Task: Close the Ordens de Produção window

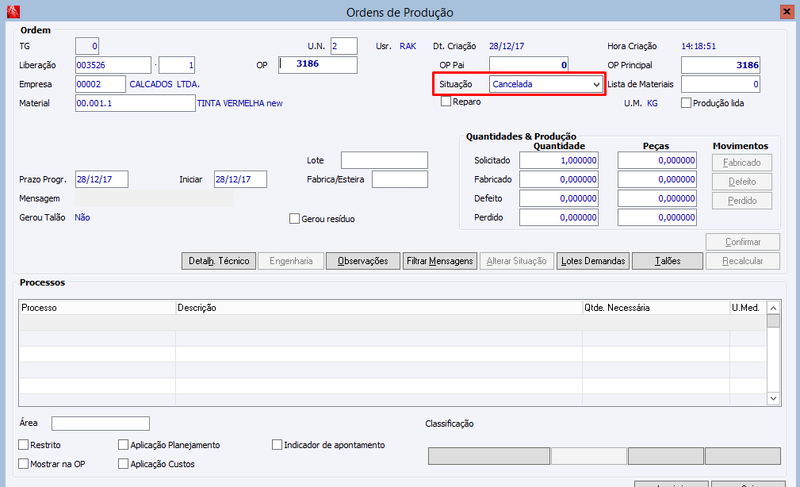Action: coord(786,11)
